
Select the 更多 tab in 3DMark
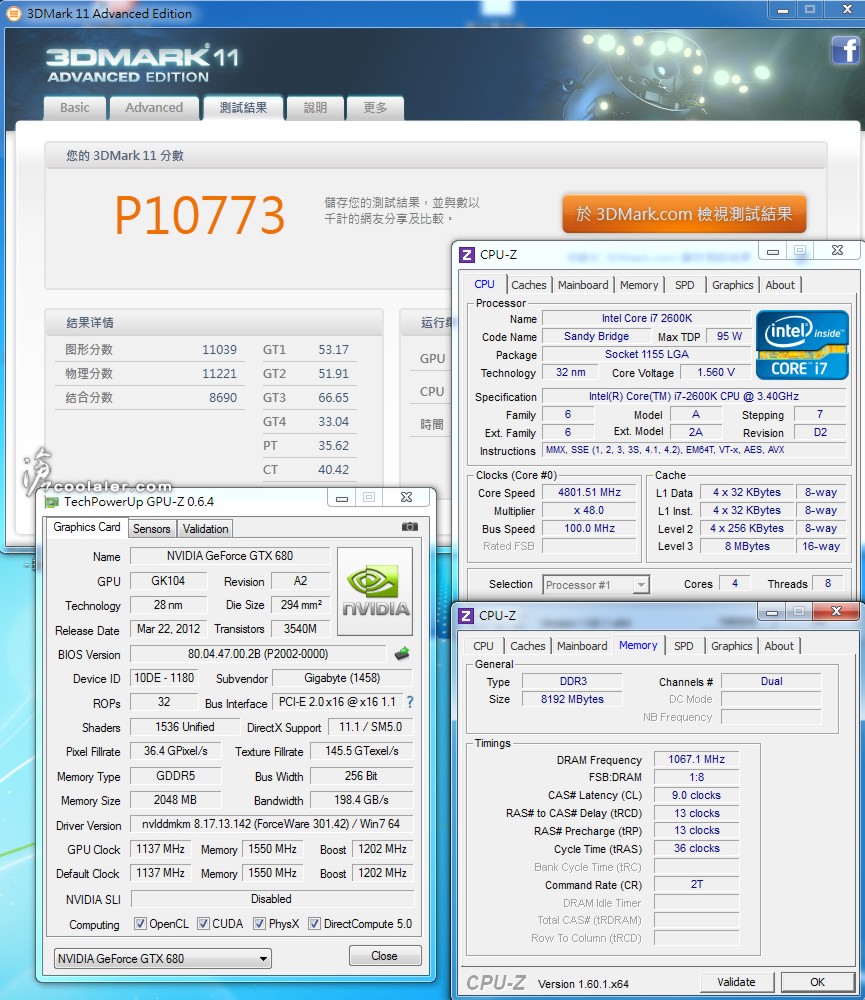click(375, 108)
